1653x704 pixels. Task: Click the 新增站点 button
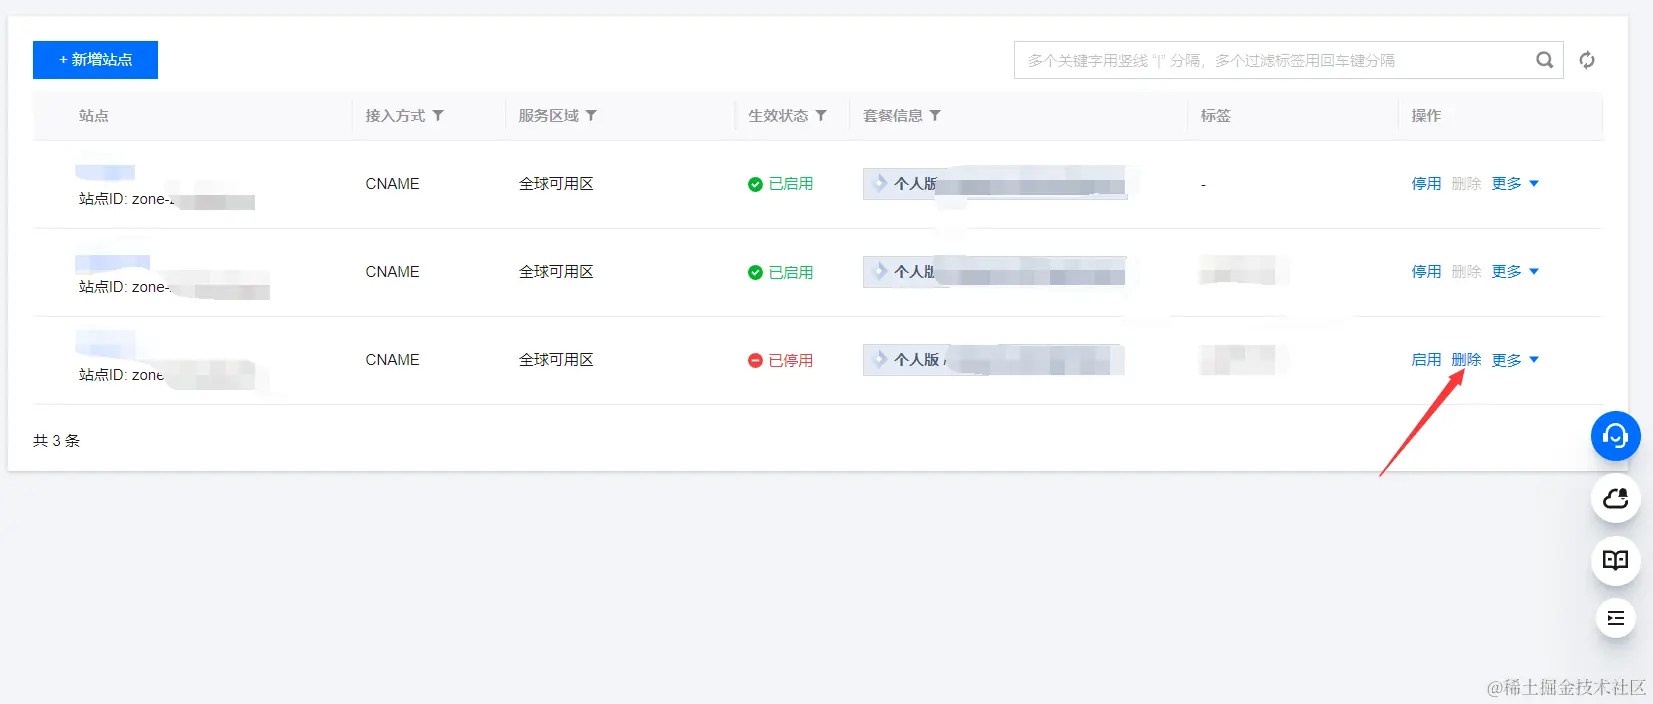[95, 60]
